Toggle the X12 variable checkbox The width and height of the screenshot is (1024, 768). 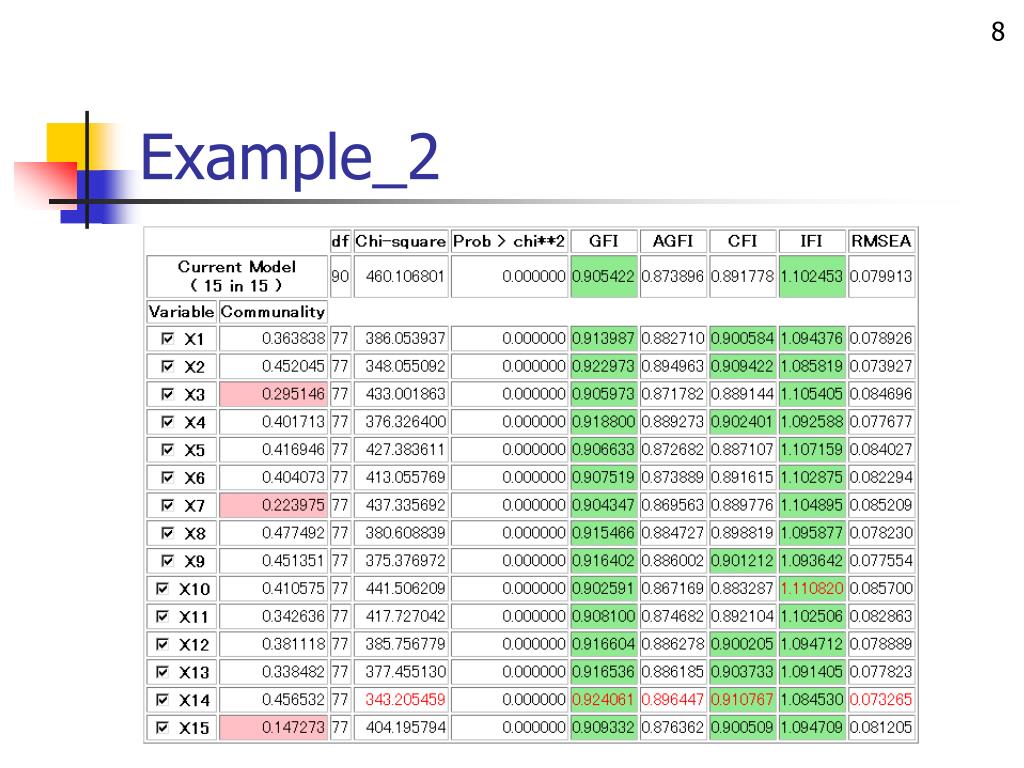(163, 644)
